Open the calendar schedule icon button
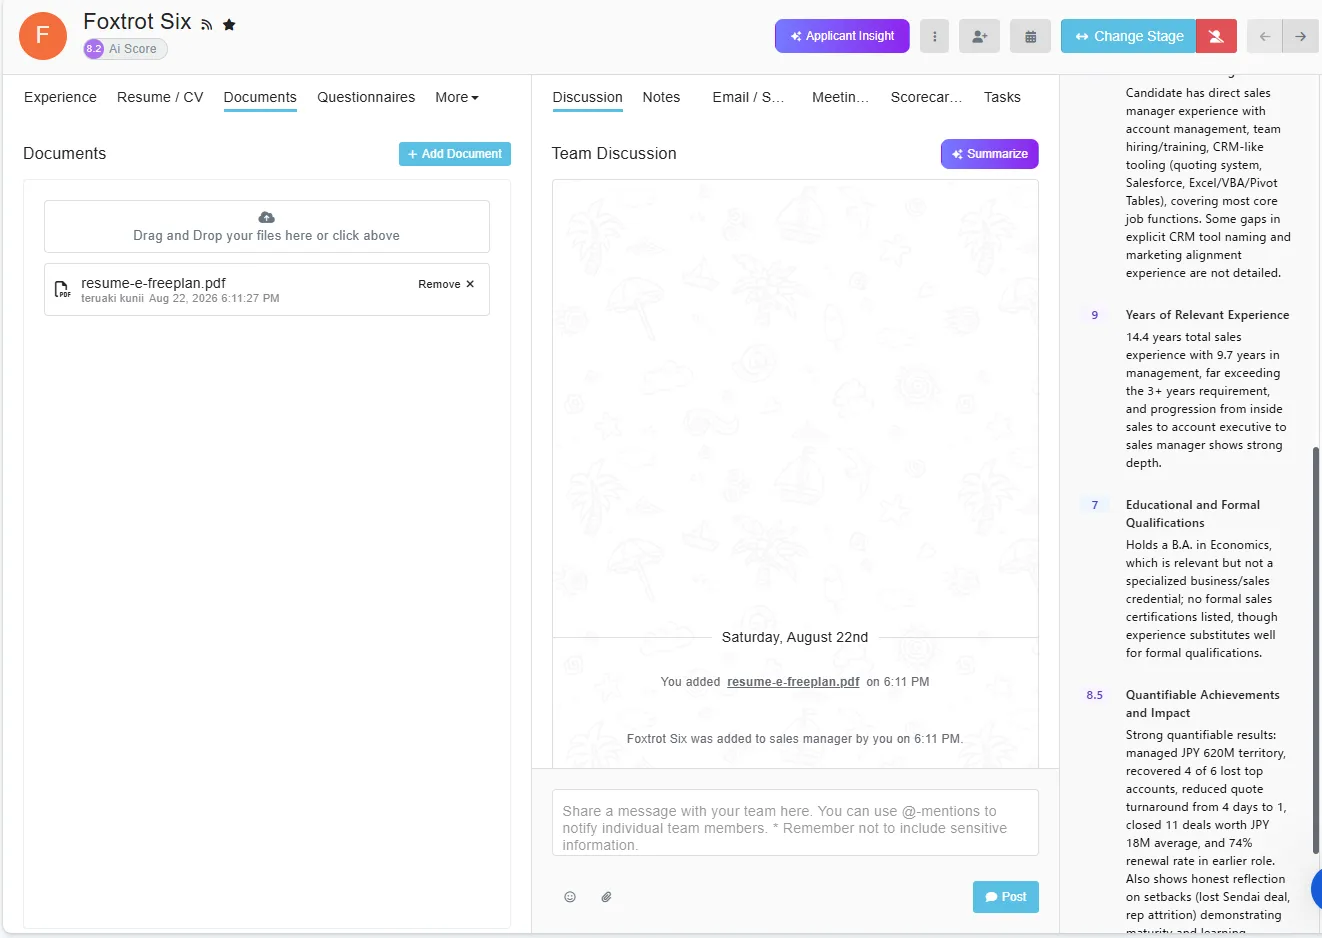The image size is (1322, 938). [x=1030, y=36]
